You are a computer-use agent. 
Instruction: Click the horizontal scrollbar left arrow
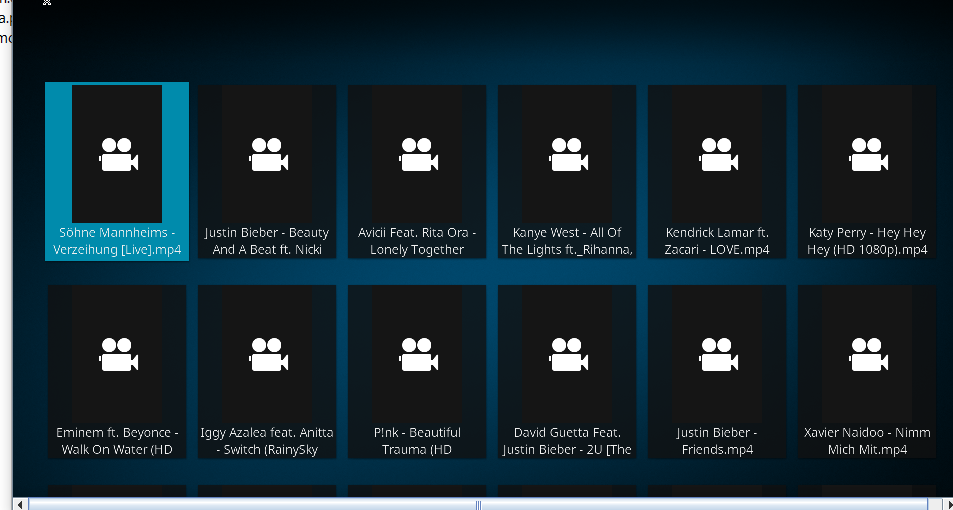point(21,505)
